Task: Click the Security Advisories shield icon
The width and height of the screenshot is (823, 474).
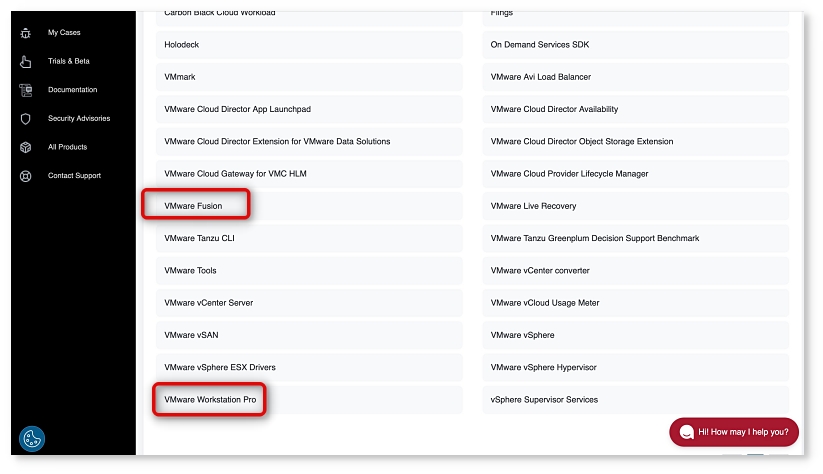Action: pos(26,118)
